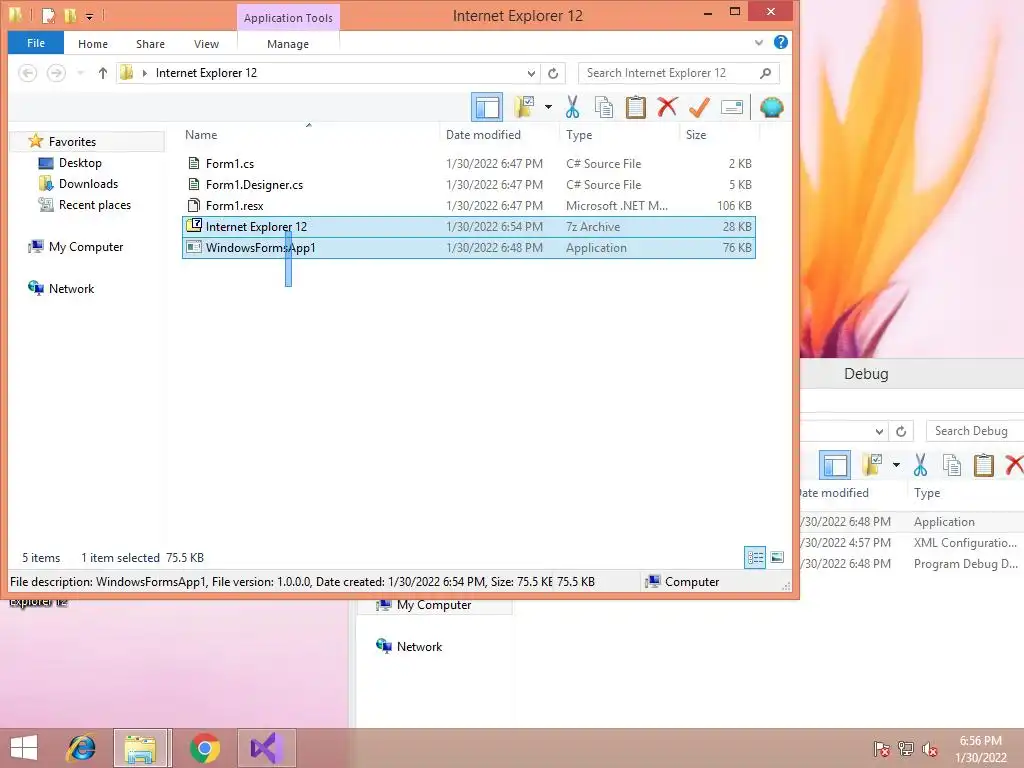This screenshot has height=768, width=1024.
Task: Switch to the View ribbon tab
Action: 206,44
